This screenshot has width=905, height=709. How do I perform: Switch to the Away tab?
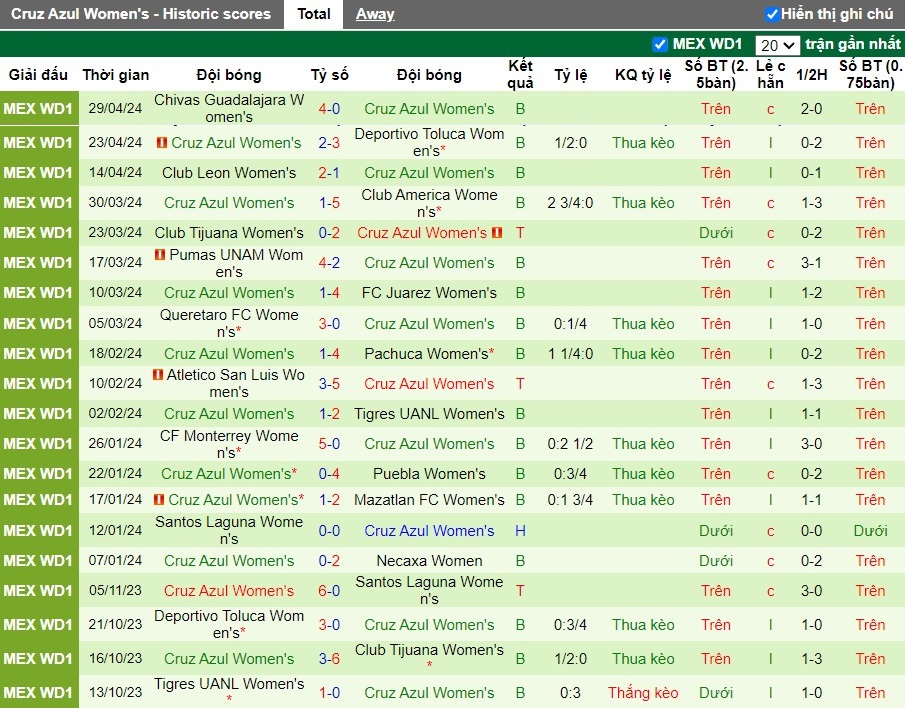[375, 14]
